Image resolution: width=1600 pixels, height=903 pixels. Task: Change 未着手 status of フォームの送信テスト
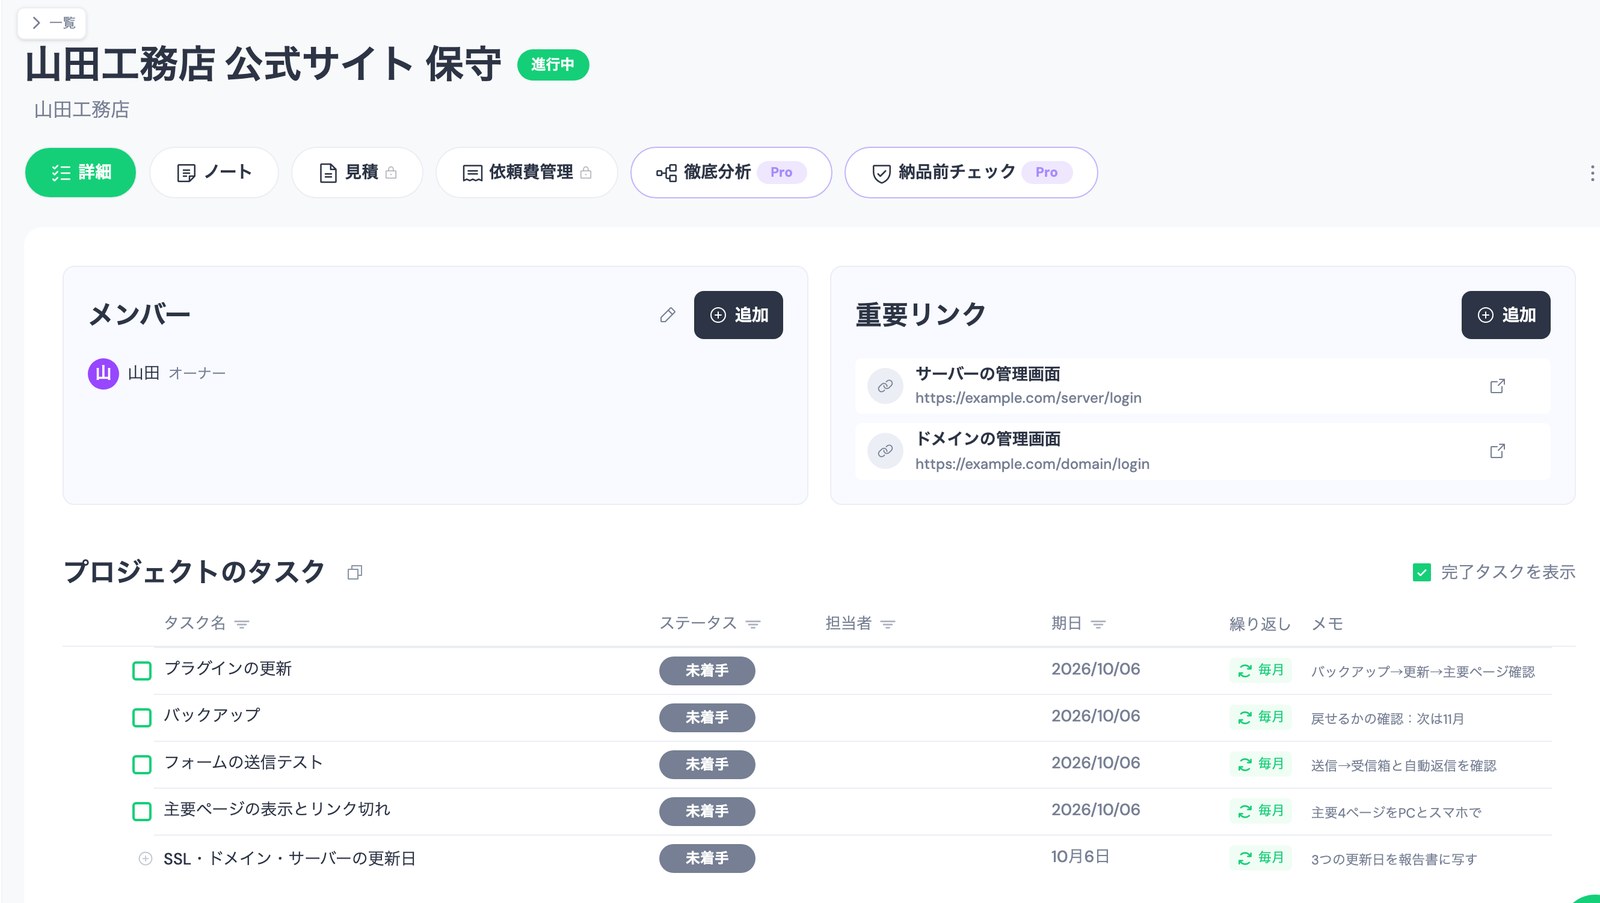pos(707,765)
